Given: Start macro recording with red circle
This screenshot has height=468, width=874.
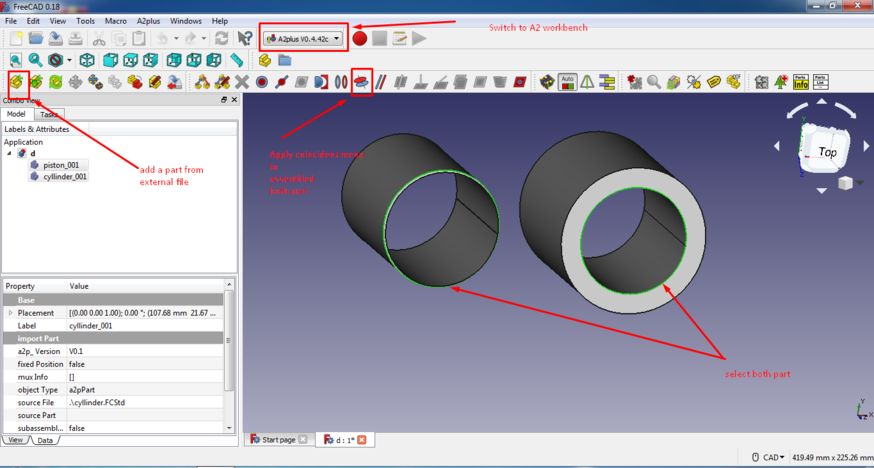Looking at the screenshot, I should (x=360, y=38).
